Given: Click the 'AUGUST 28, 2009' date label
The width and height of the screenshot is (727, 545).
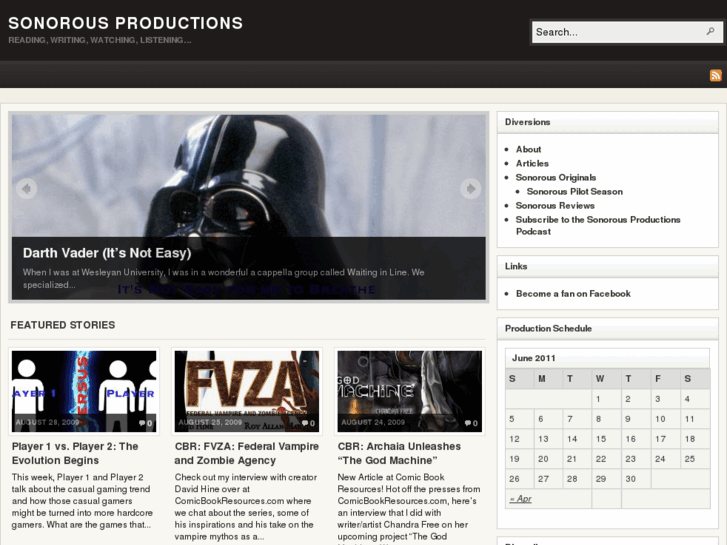Looking at the screenshot, I should pyautogui.click(x=47, y=423).
